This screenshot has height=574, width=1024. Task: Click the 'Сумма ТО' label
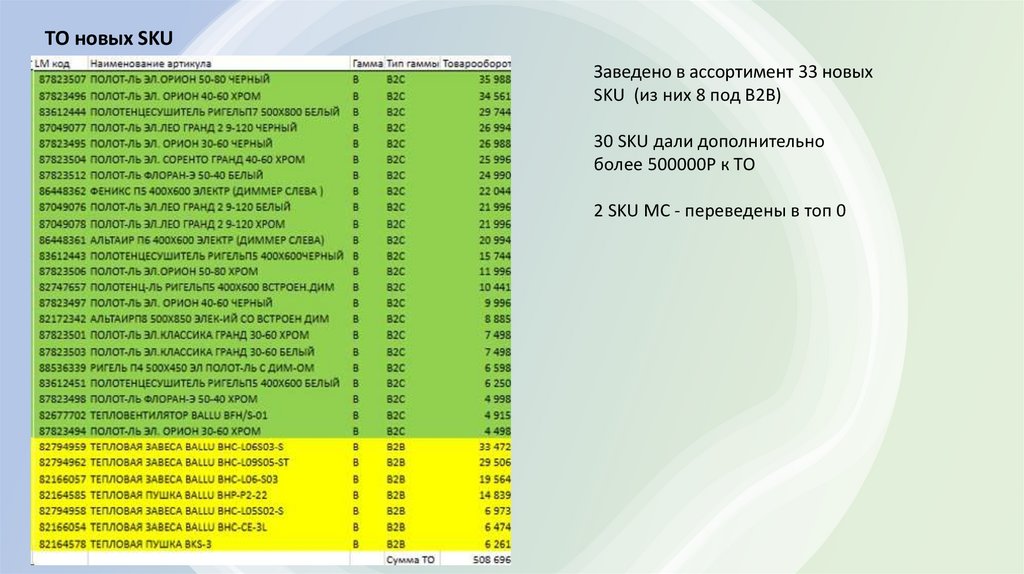(x=410, y=560)
